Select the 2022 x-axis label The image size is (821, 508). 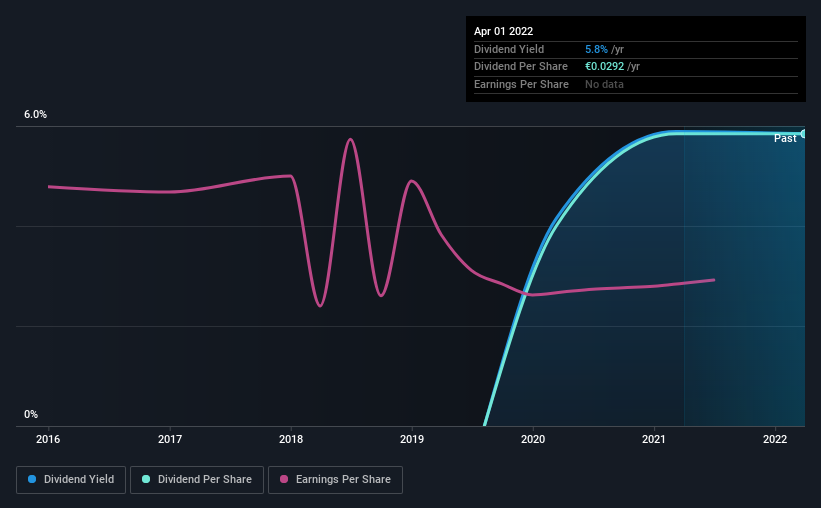[775, 439]
